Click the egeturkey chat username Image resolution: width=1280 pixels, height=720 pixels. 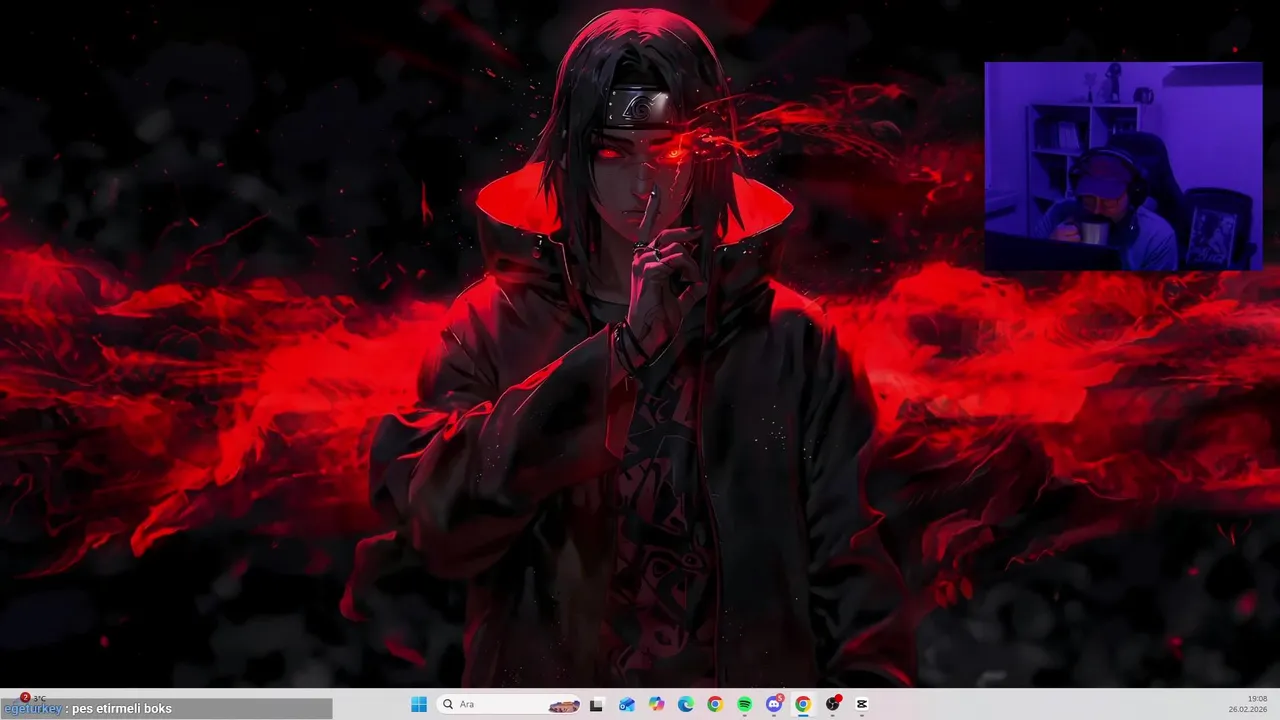(x=32, y=709)
